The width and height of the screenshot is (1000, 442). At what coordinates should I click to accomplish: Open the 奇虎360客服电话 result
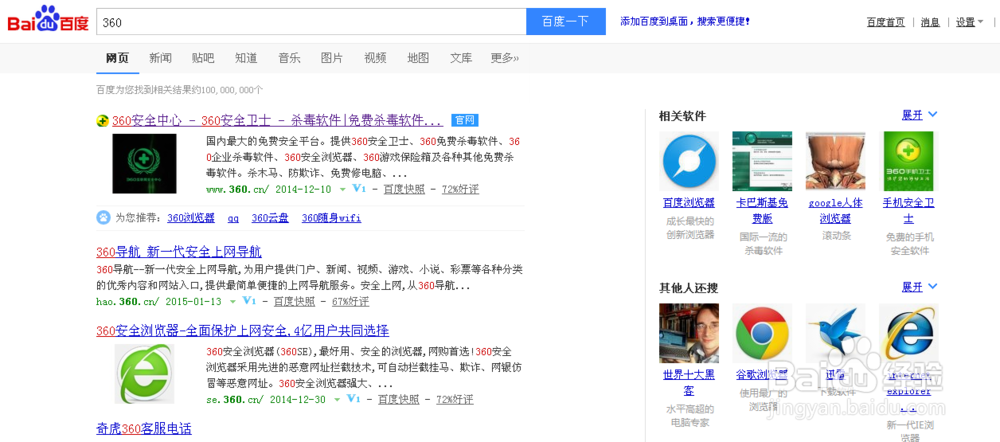click(x=144, y=429)
